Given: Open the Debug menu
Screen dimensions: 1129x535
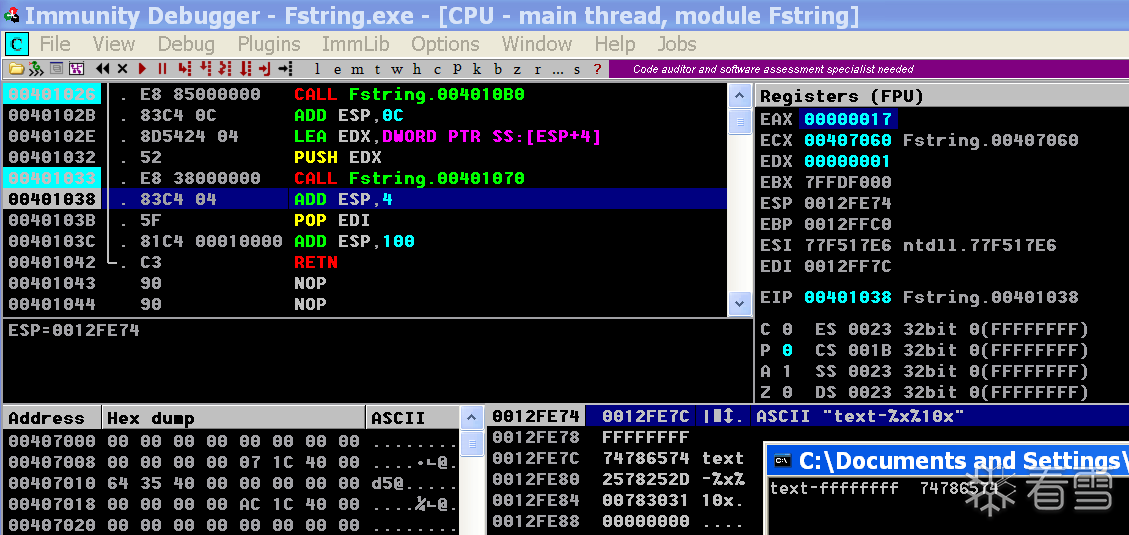Looking at the screenshot, I should point(186,44).
